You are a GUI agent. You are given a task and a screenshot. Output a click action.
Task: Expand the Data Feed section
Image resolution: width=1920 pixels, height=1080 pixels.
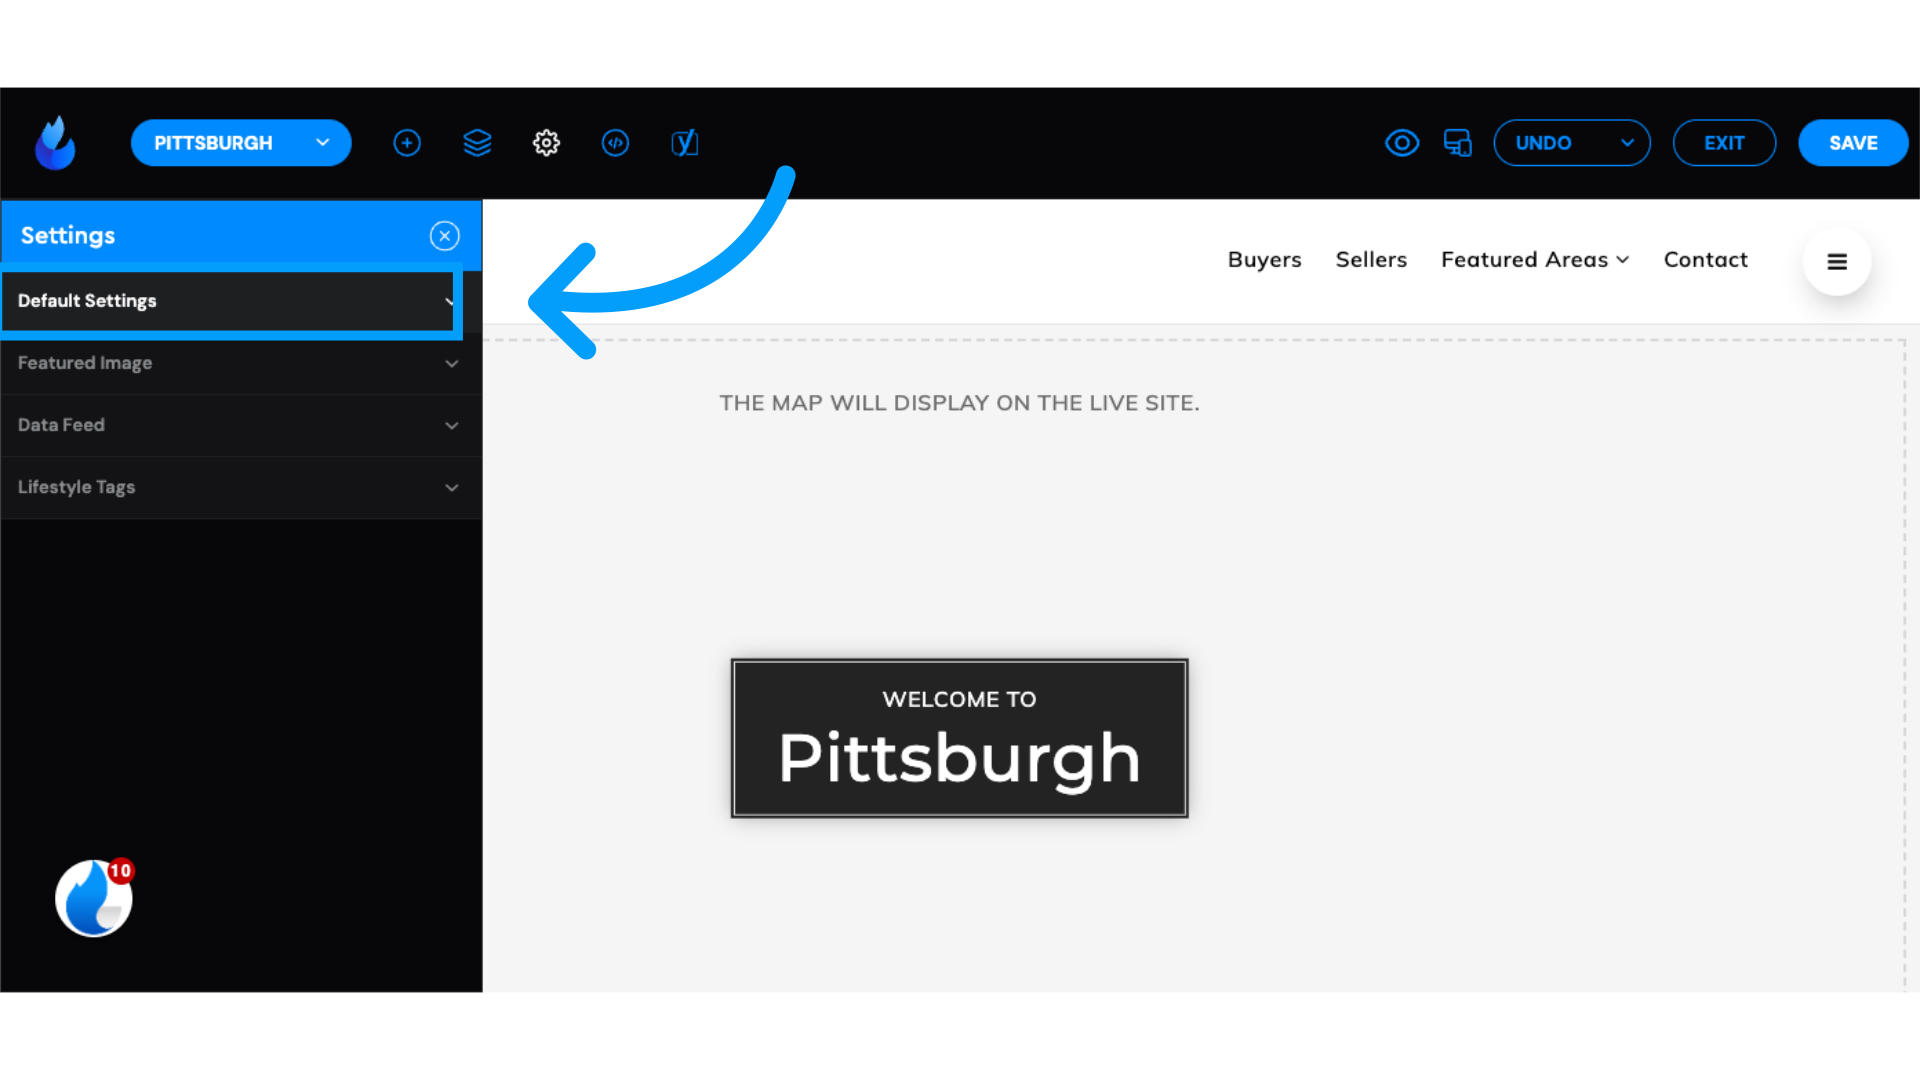(x=239, y=425)
